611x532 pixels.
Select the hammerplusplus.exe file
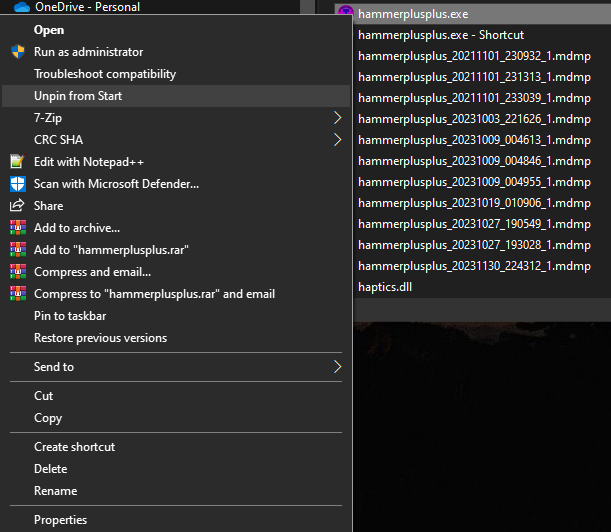(x=413, y=14)
